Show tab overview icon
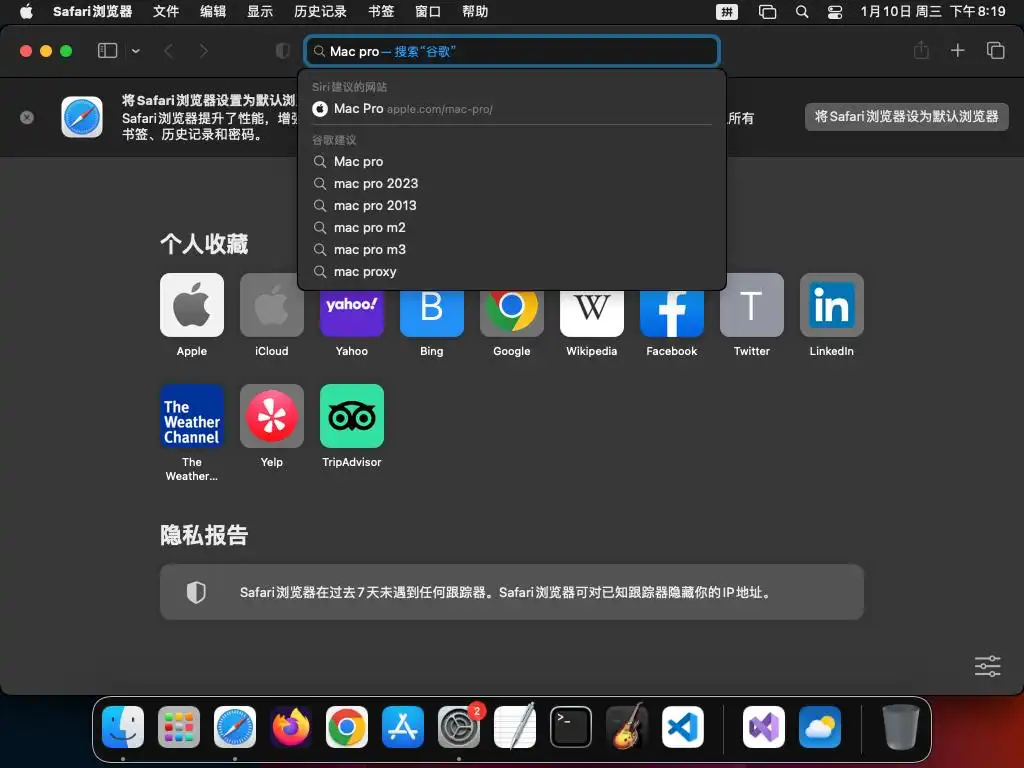This screenshot has height=768, width=1024. (995, 50)
